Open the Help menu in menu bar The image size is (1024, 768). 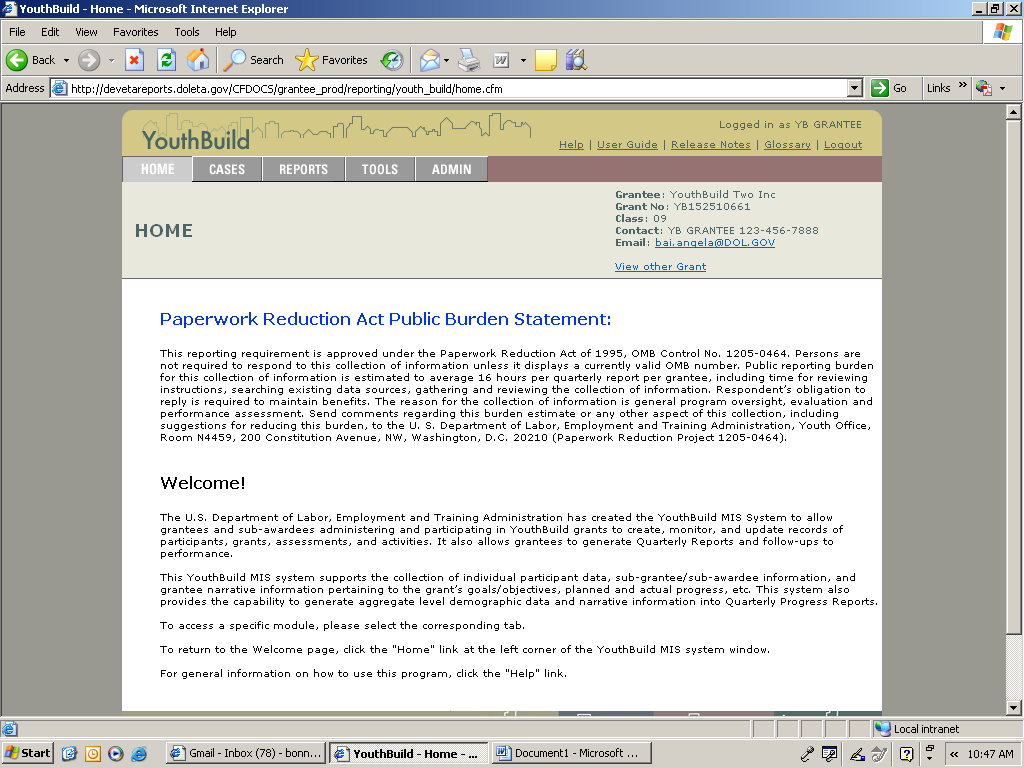(x=225, y=32)
